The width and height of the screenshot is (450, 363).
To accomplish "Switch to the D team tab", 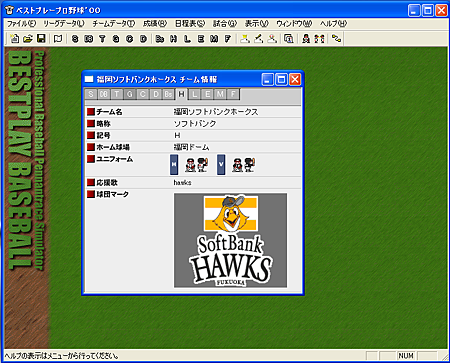I will [x=156, y=94].
